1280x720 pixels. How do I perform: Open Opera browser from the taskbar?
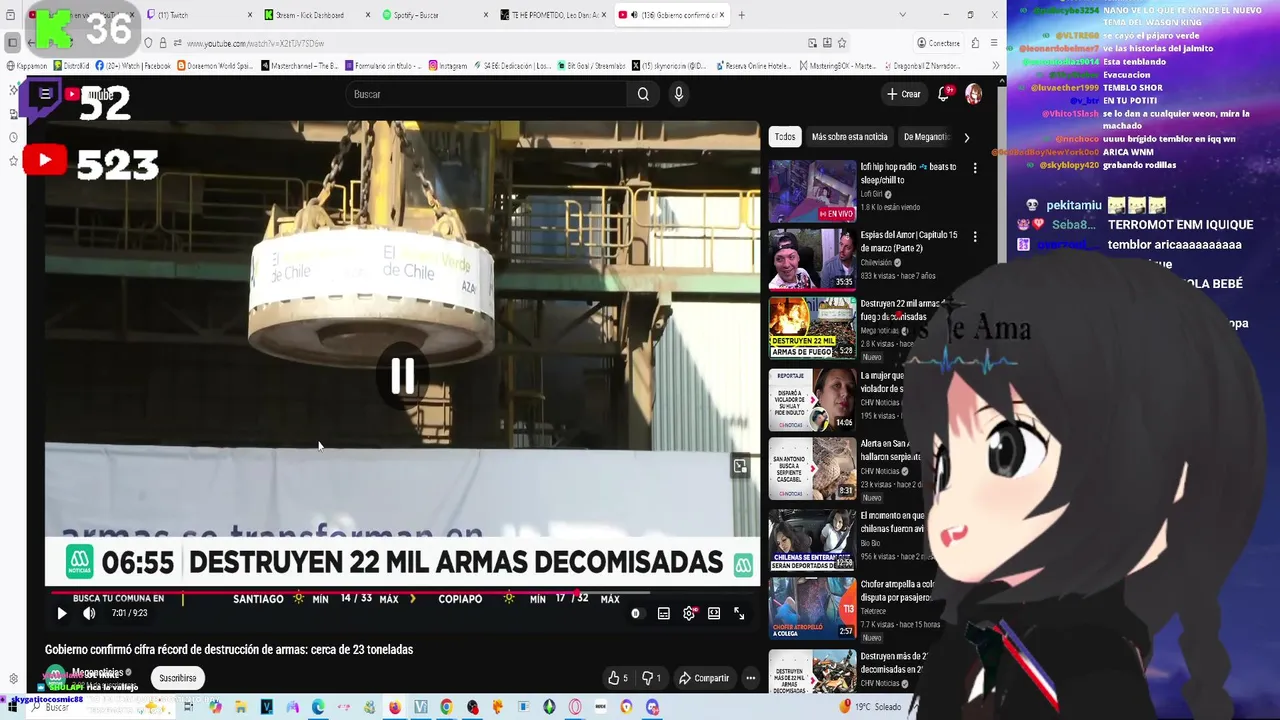(x=575, y=707)
